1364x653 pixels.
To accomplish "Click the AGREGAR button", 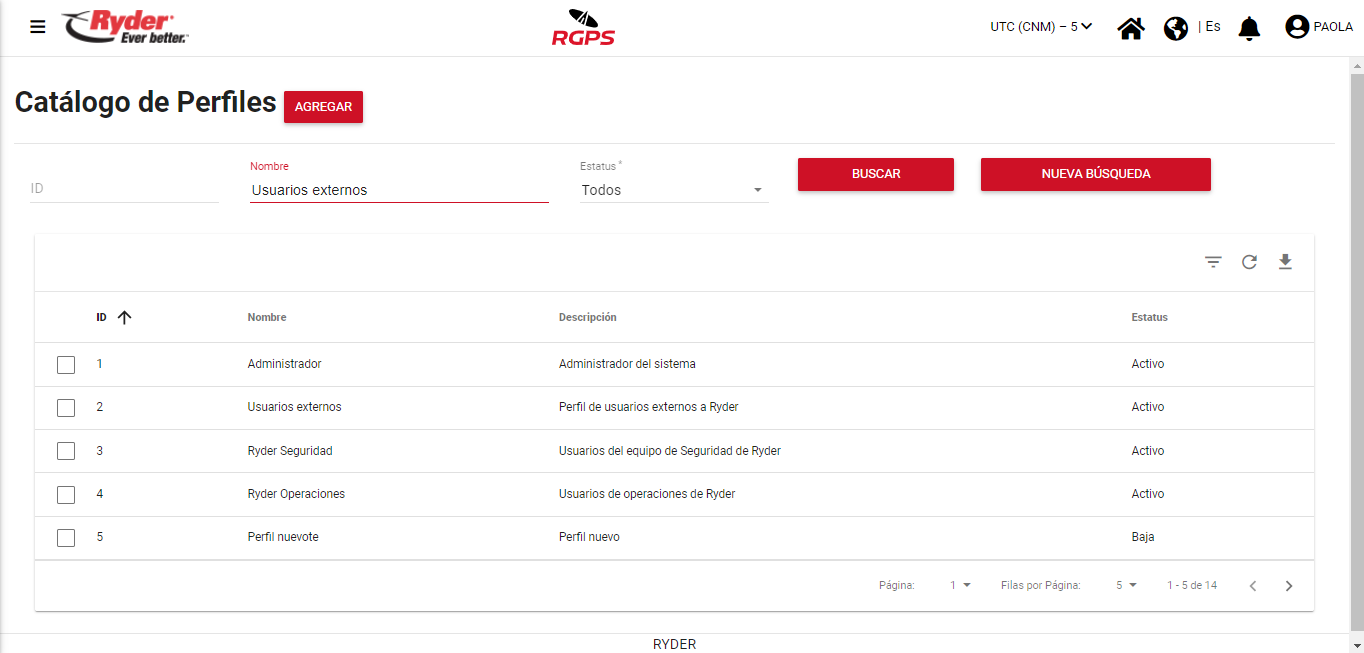I will tap(323, 107).
